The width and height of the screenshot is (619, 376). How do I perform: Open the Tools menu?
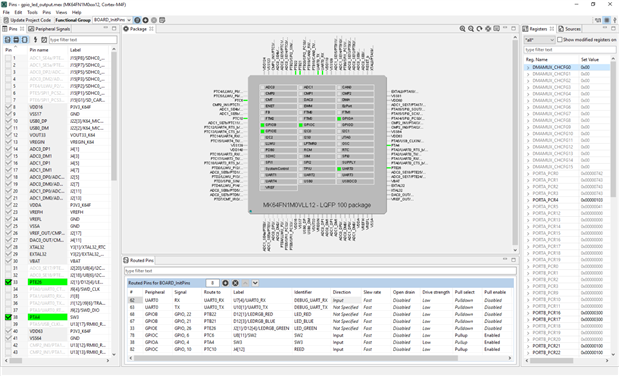(32, 12)
